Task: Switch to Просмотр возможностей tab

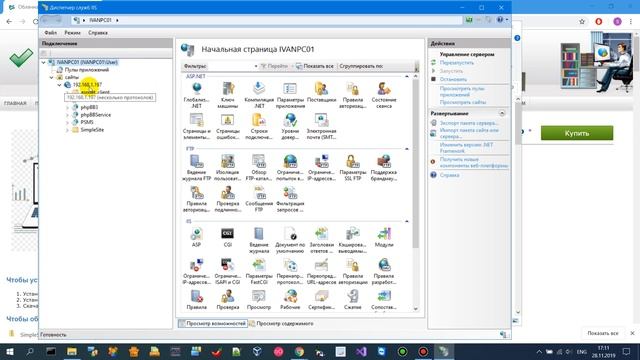Action: [x=213, y=323]
